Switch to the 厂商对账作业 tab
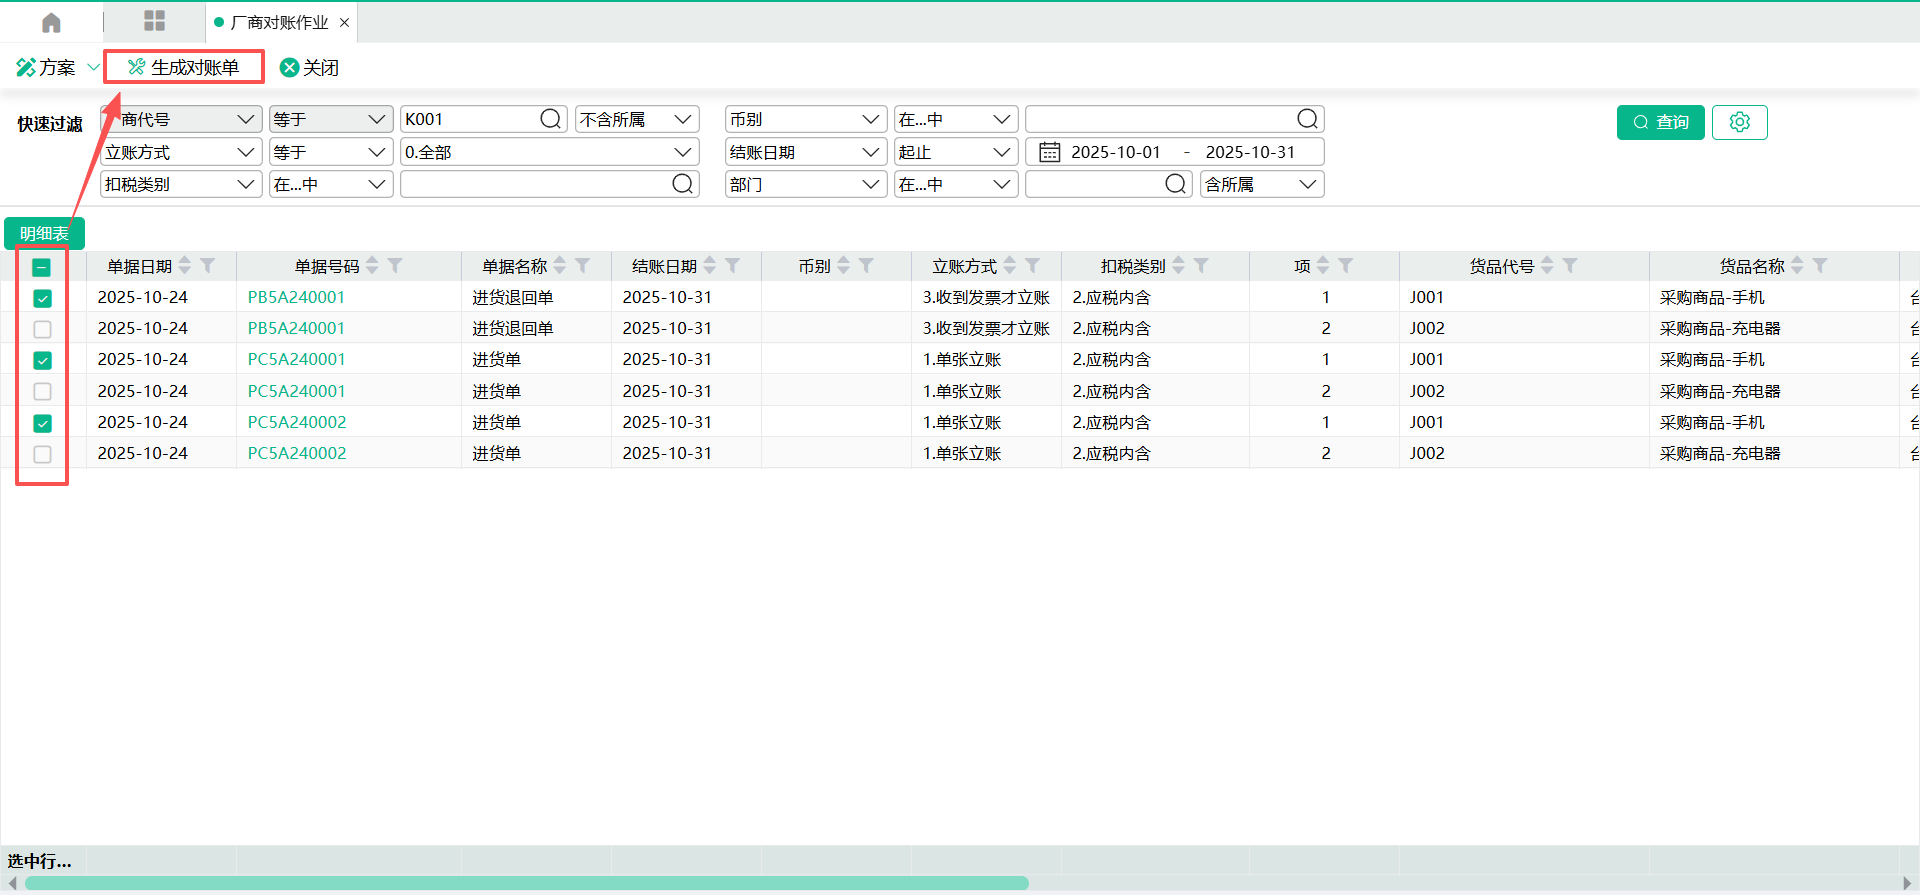Screen dimensions: 1920x895 [279, 22]
